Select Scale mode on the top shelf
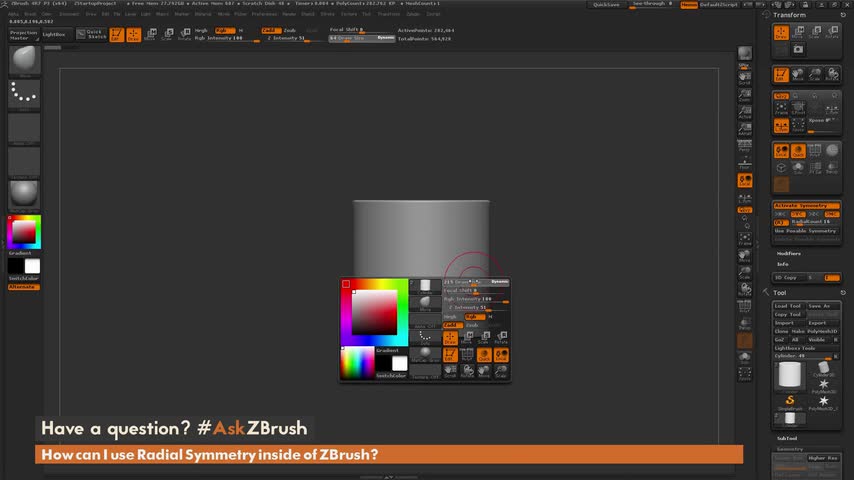Viewport: 854px width, 480px height. point(168,35)
